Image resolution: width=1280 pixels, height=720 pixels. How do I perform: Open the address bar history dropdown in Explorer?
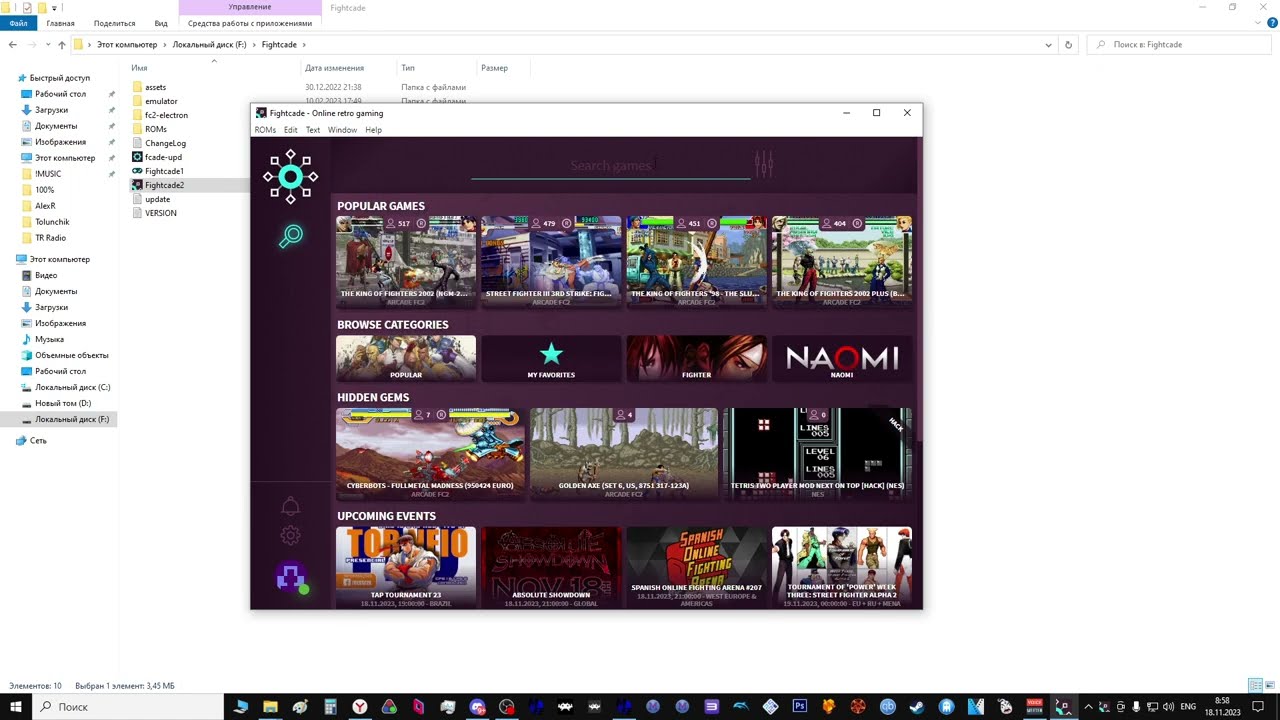click(x=1048, y=45)
